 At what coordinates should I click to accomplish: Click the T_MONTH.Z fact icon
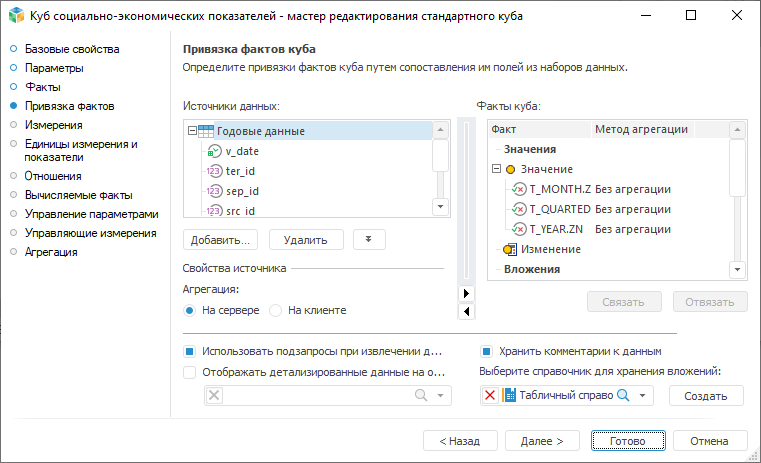click(x=519, y=189)
